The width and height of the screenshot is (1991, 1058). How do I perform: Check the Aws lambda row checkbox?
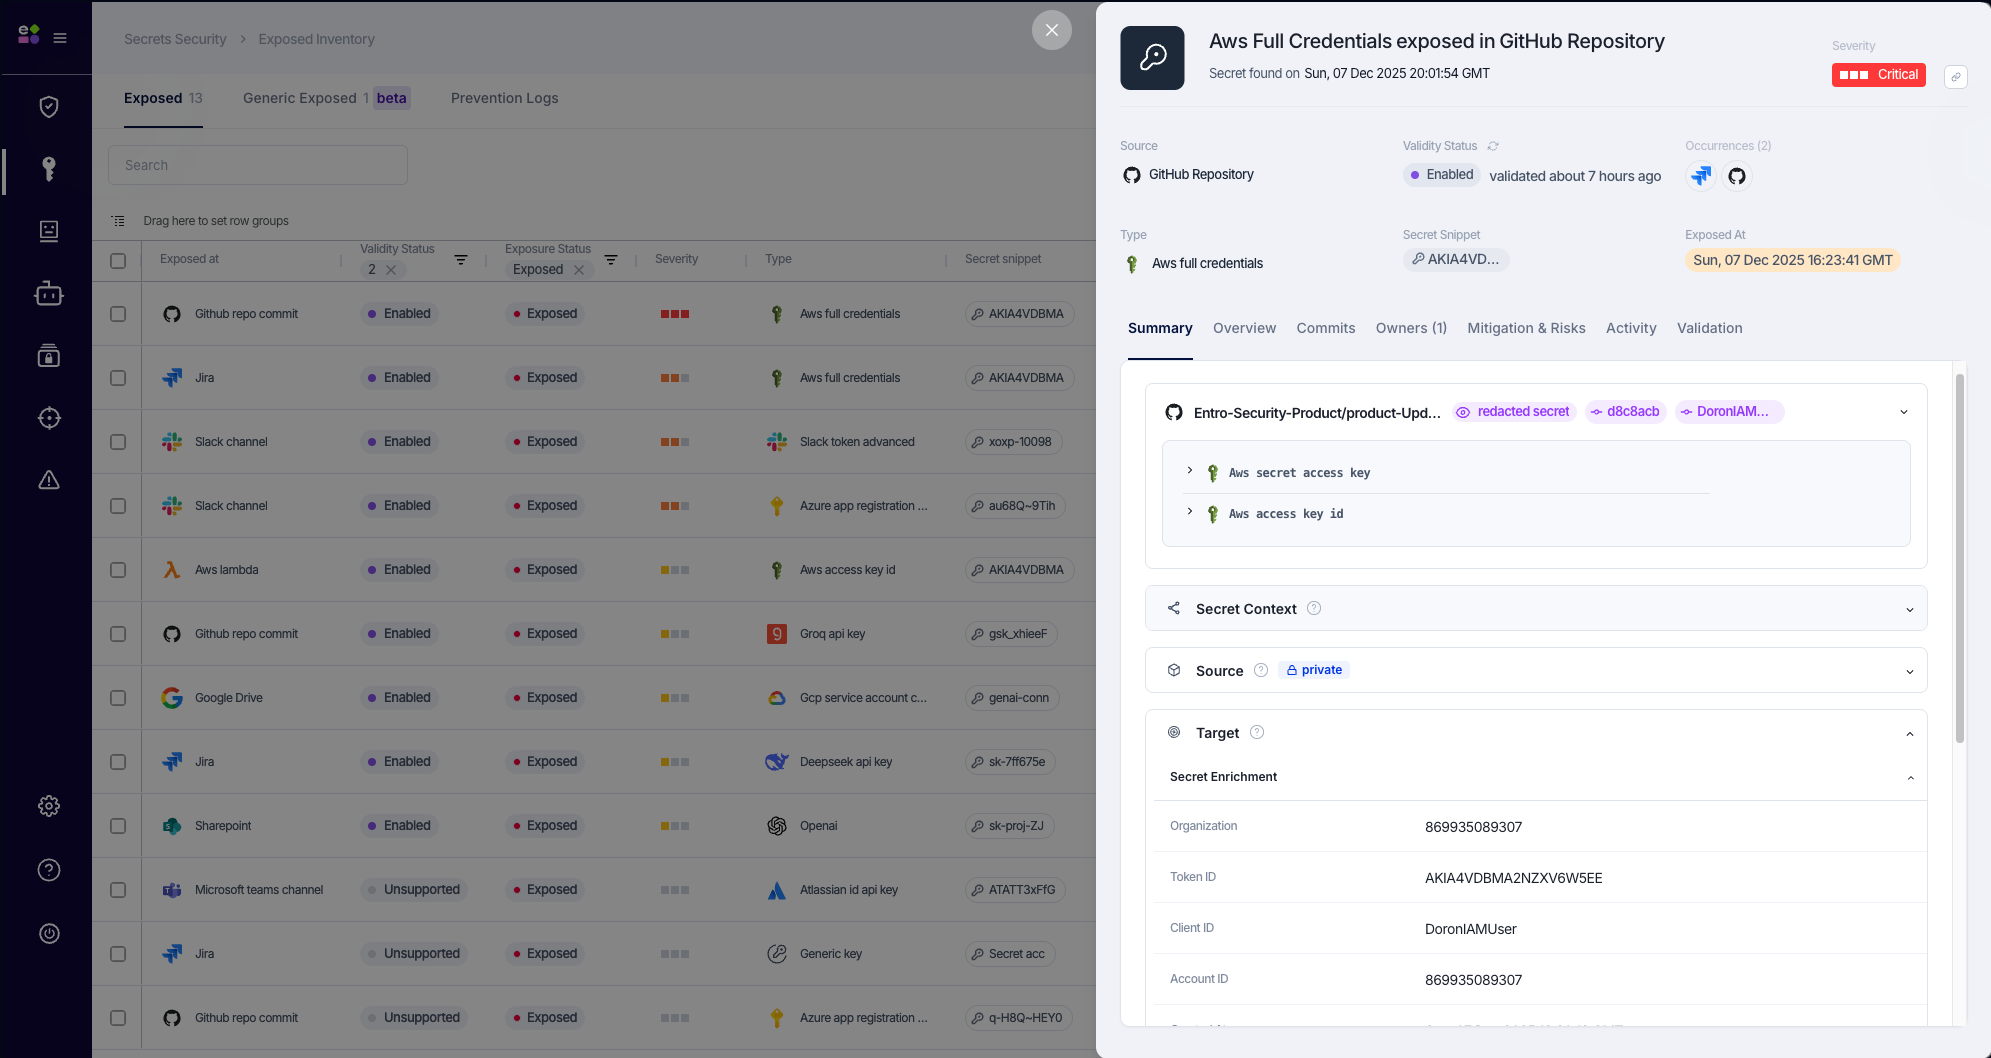click(x=118, y=570)
